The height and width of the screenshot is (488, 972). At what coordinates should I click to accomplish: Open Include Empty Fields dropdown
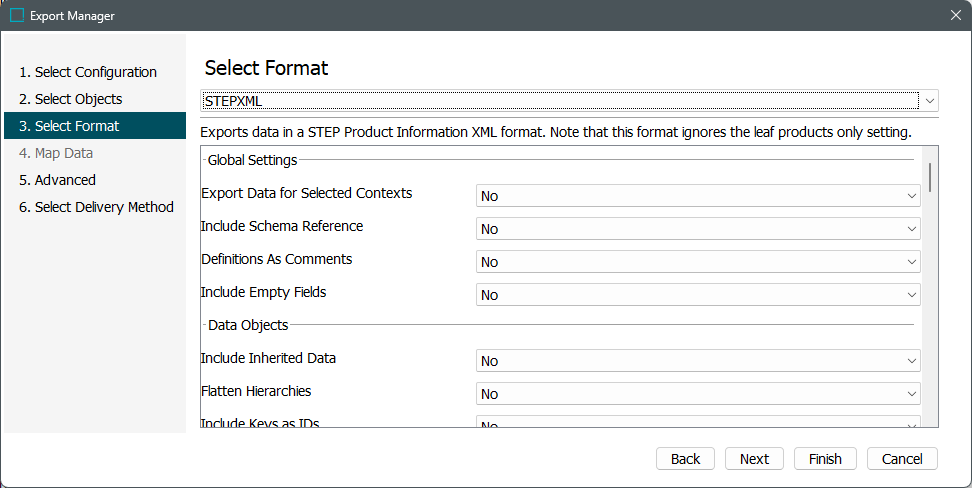point(698,295)
